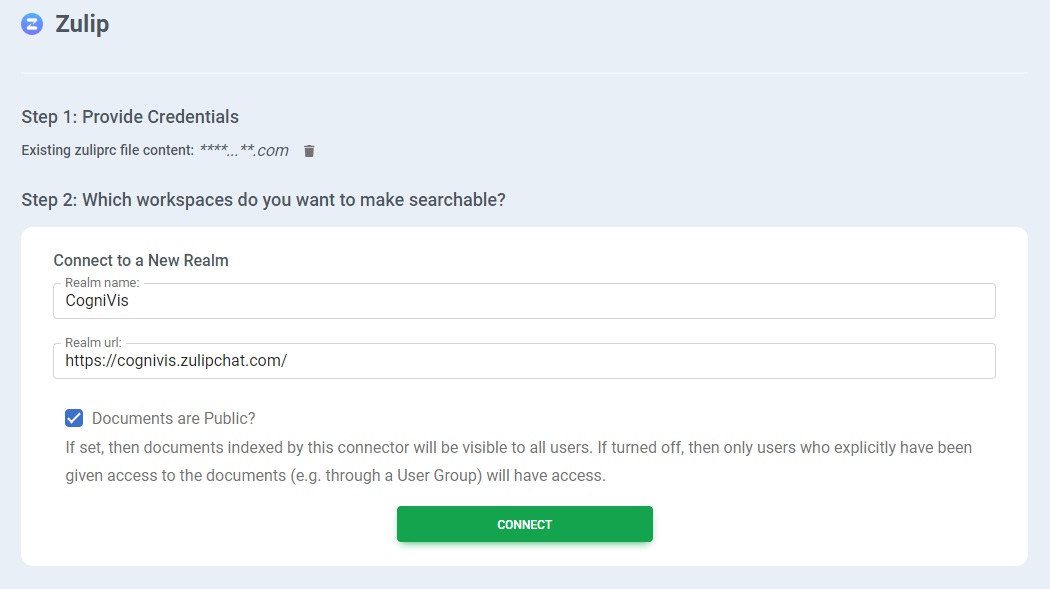The image size is (1050, 589).
Task: Click the "Step 1: Provide Credentials" heading
Action: coord(130,117)
